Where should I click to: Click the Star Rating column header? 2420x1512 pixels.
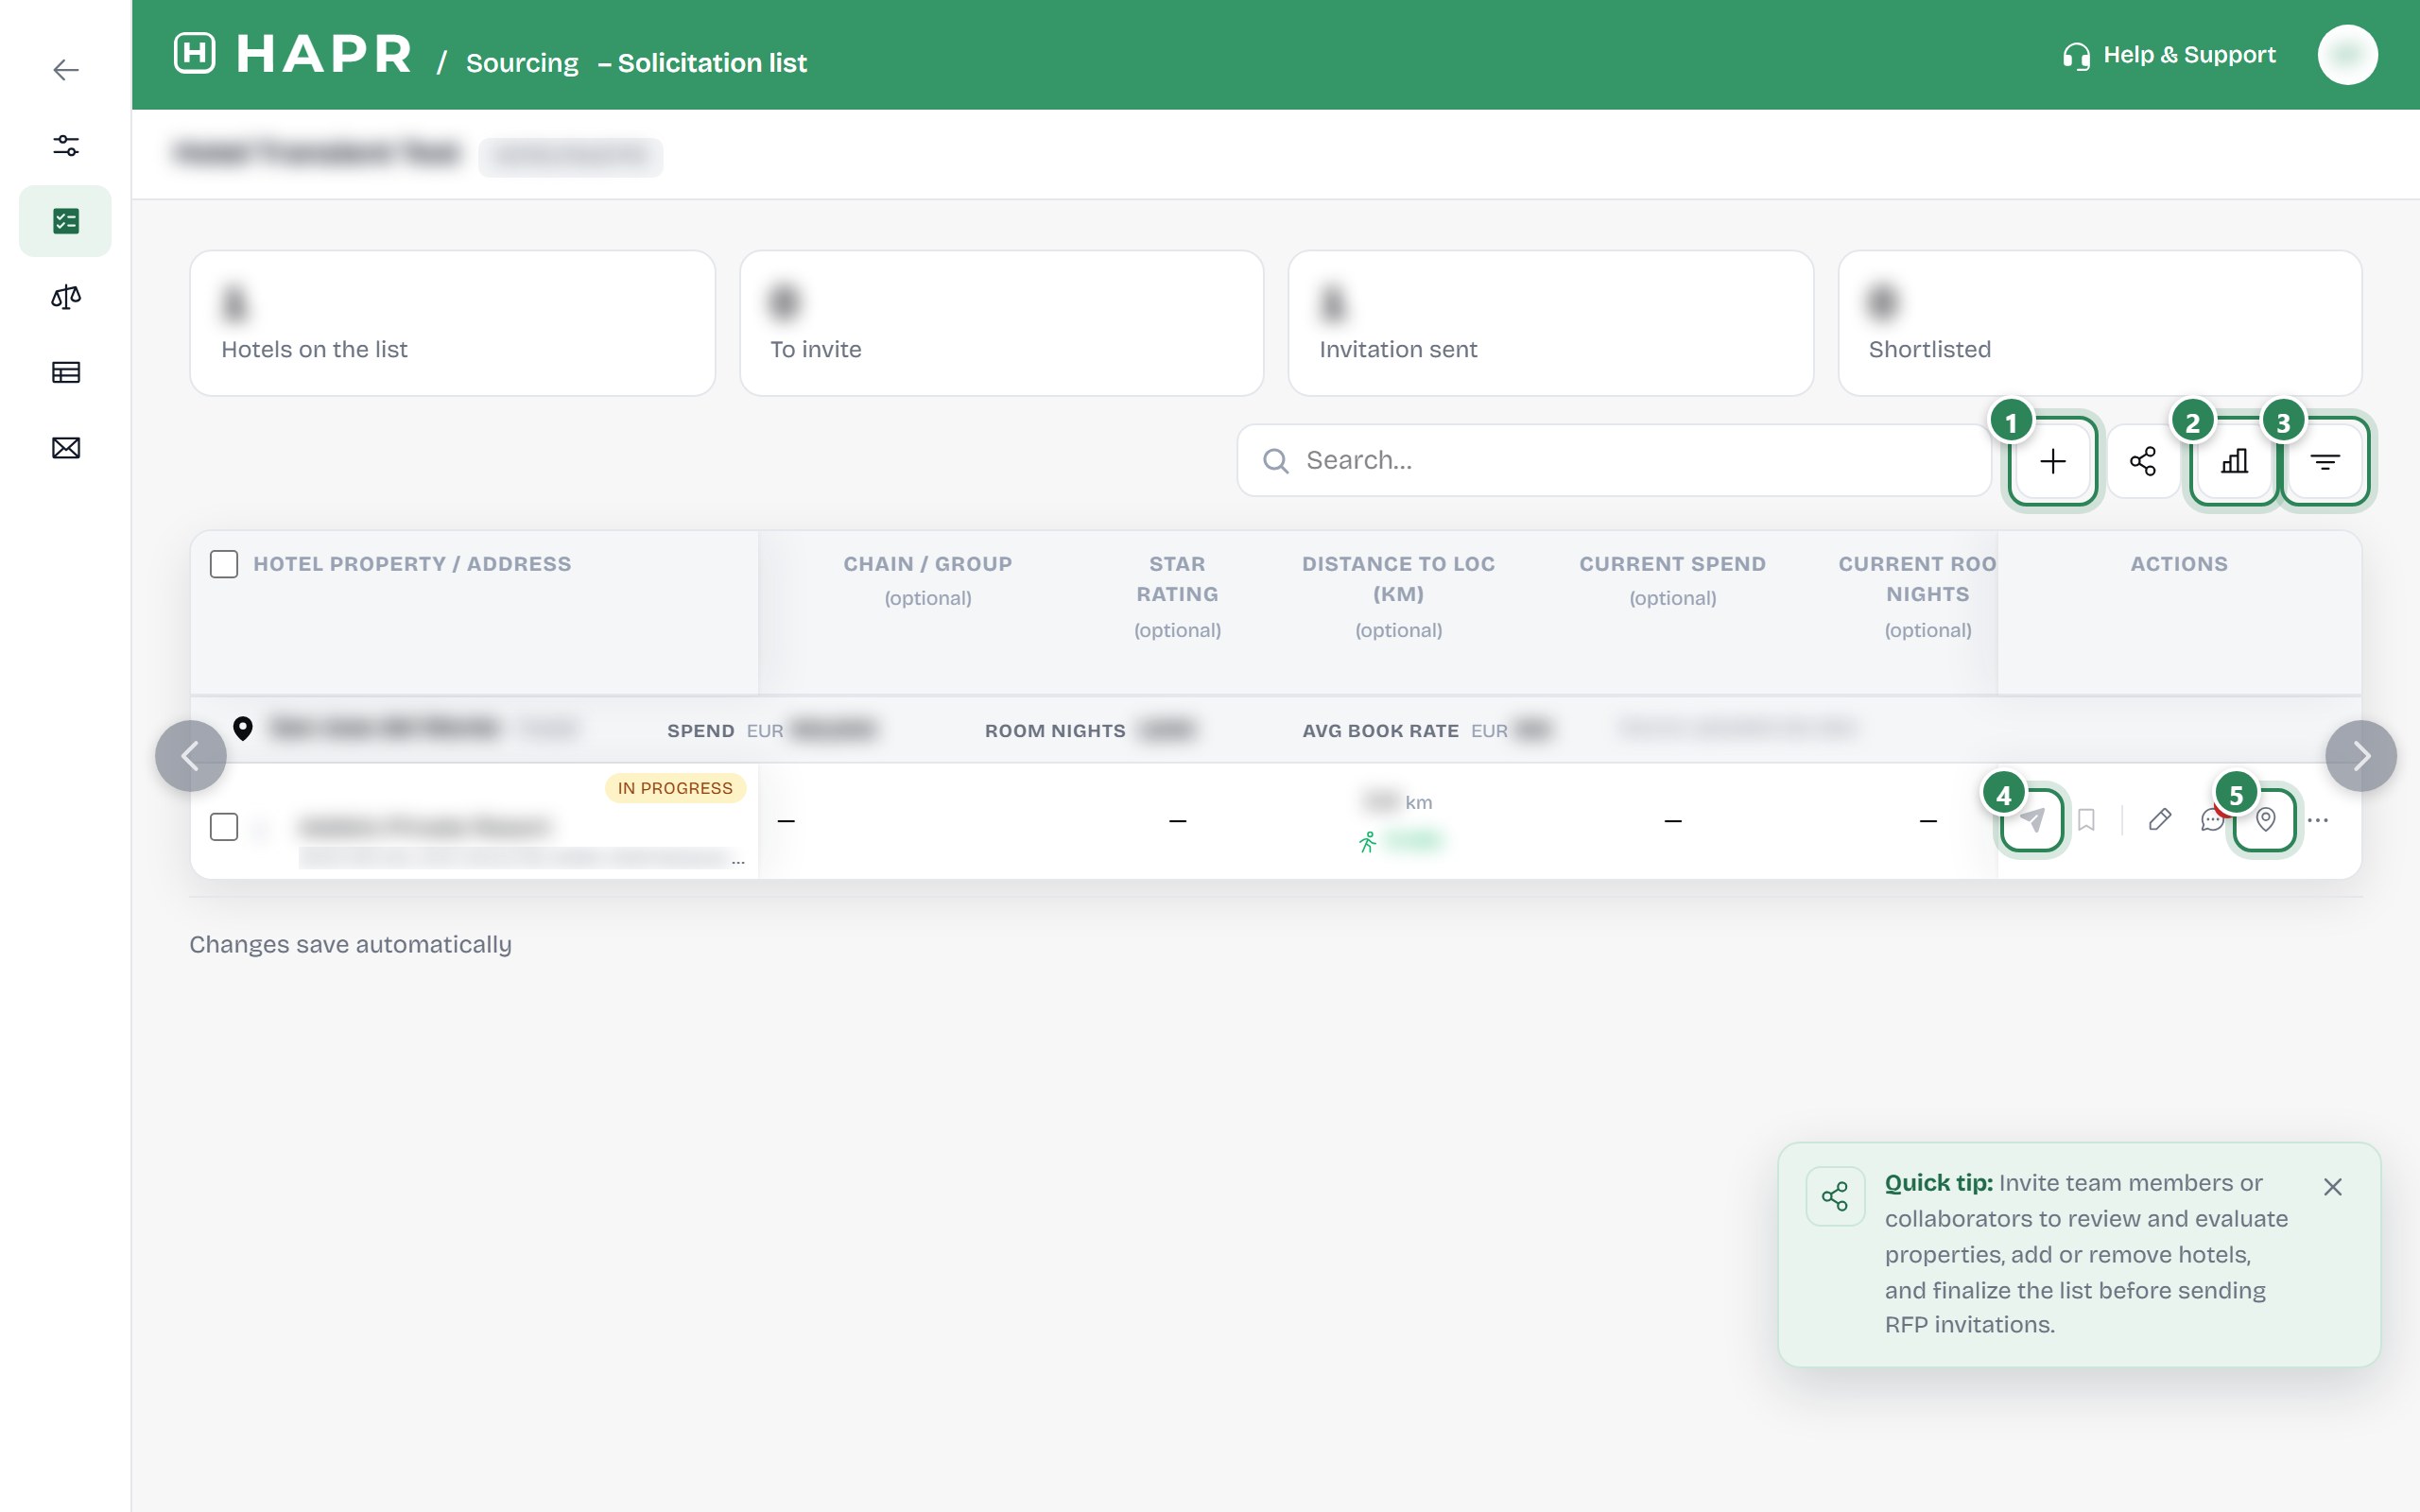[x=1177, y=579]
